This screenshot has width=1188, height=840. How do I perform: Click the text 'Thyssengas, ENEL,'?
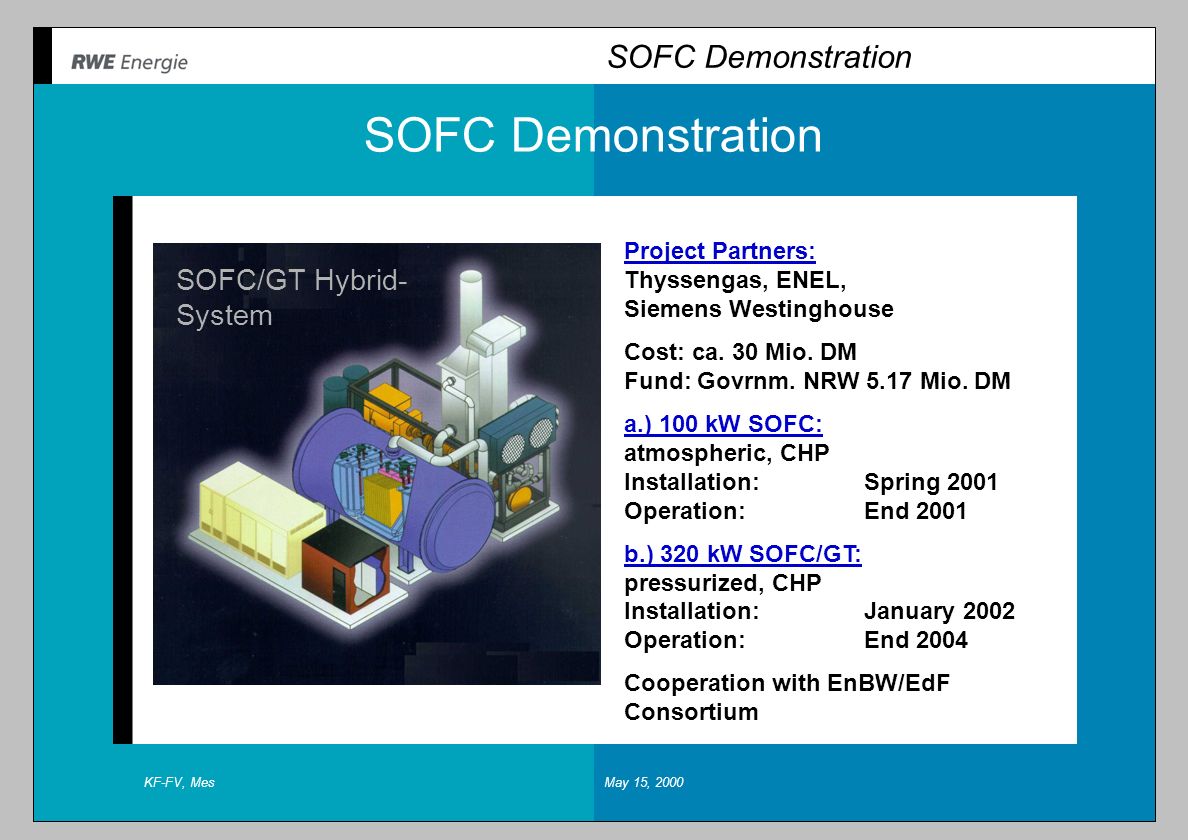pos(735,280)
